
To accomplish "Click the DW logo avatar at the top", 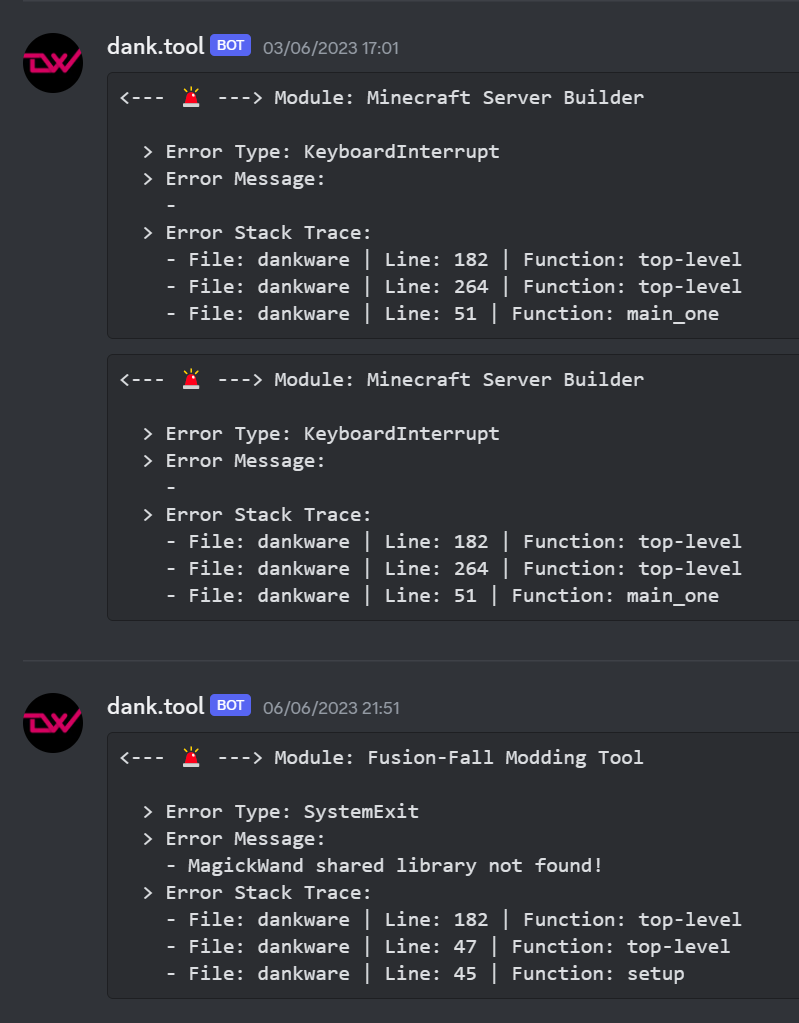I will 52,63.
